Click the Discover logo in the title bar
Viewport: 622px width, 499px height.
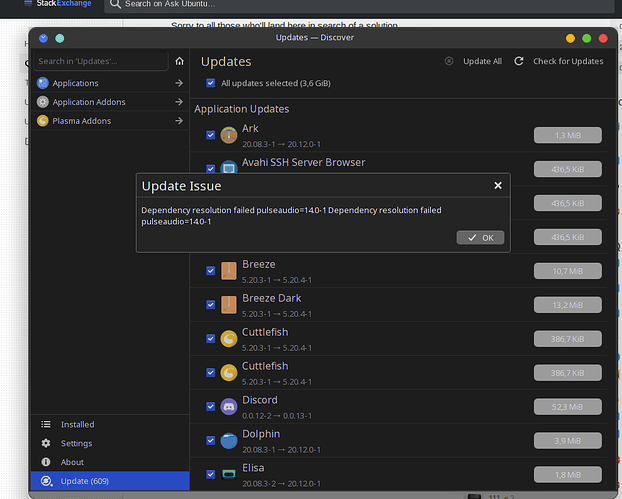[x=43, y=38]
